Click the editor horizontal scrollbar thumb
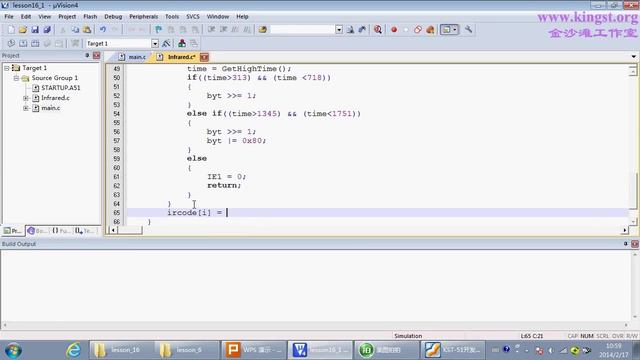 (x=130, y=230)
